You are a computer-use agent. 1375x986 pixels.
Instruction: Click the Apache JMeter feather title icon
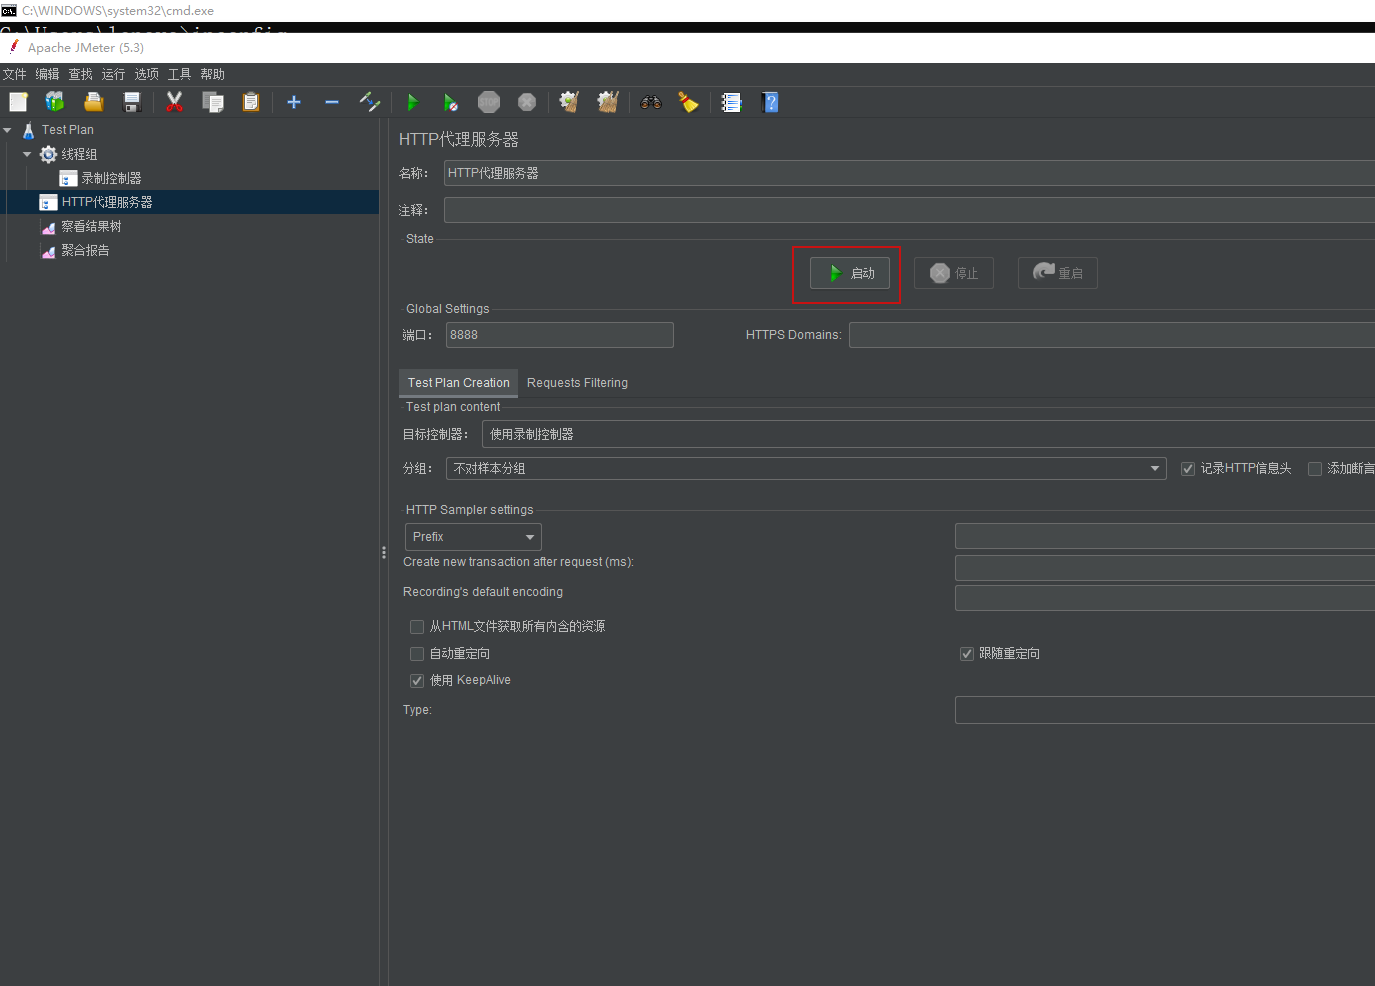[x=14, y=47]
